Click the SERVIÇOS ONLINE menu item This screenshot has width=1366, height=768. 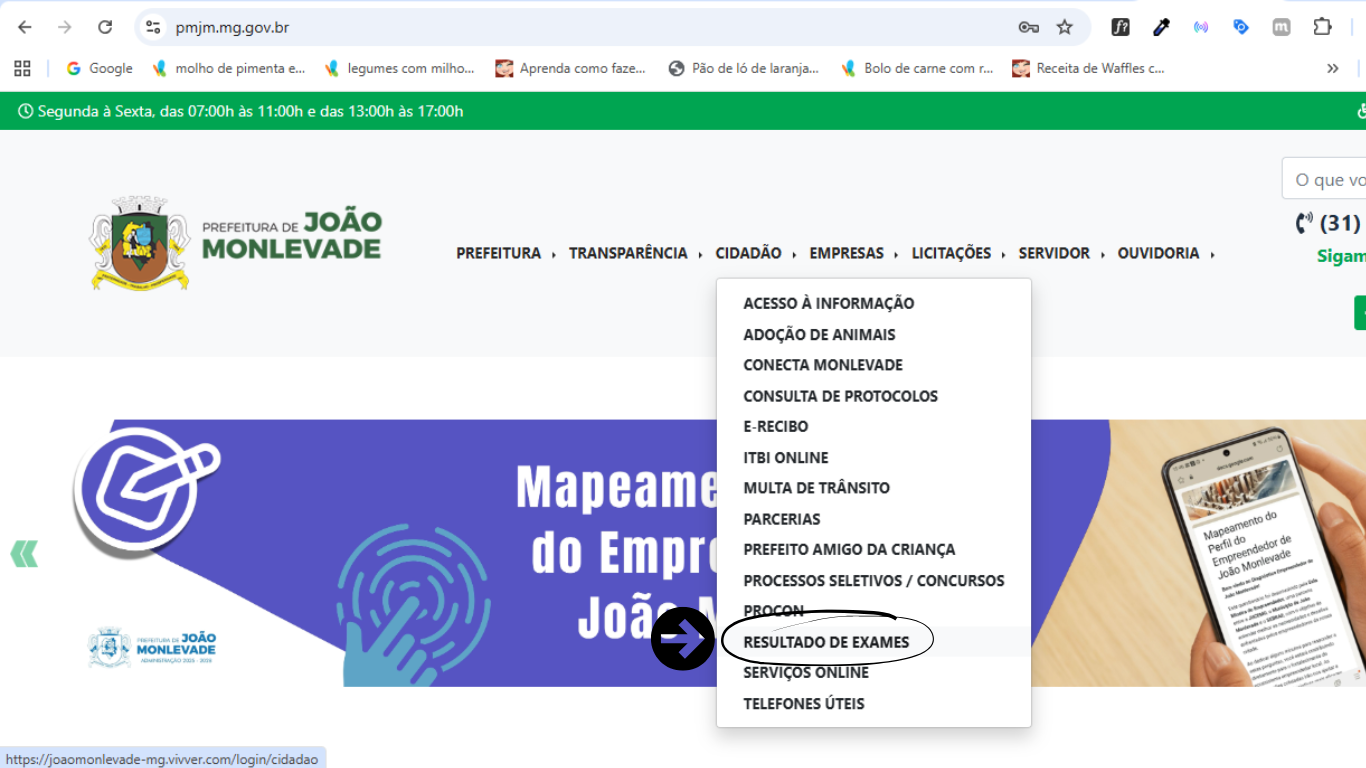tap(806, 673)
